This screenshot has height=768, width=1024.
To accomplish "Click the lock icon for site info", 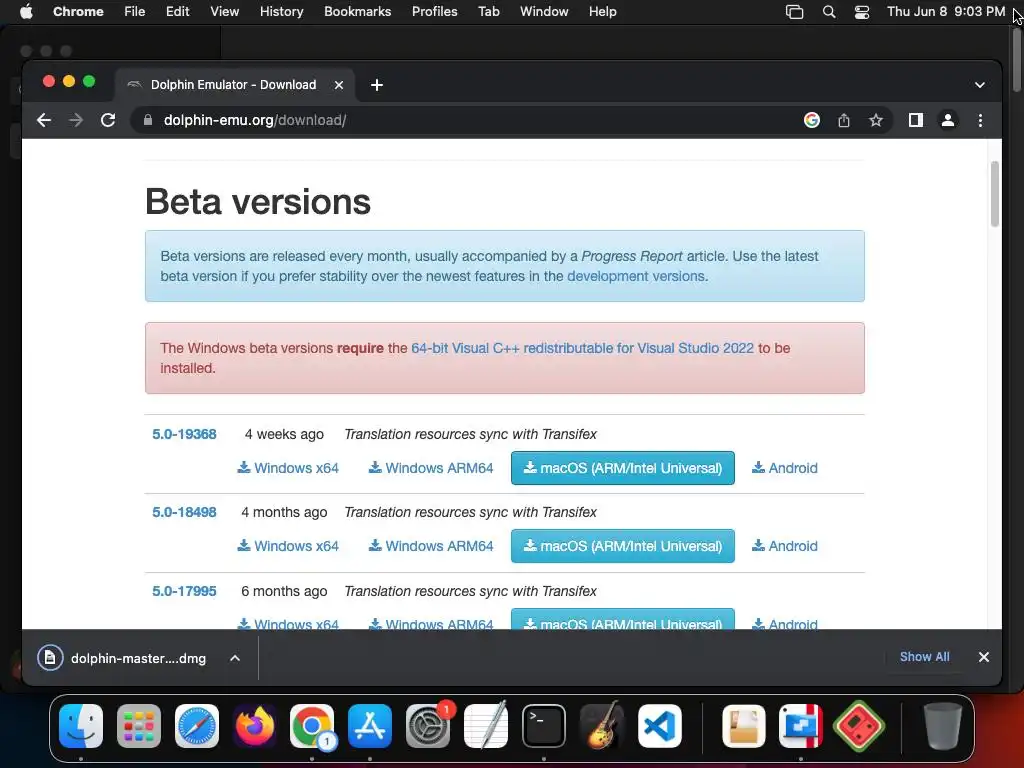I will coord(148,120).
